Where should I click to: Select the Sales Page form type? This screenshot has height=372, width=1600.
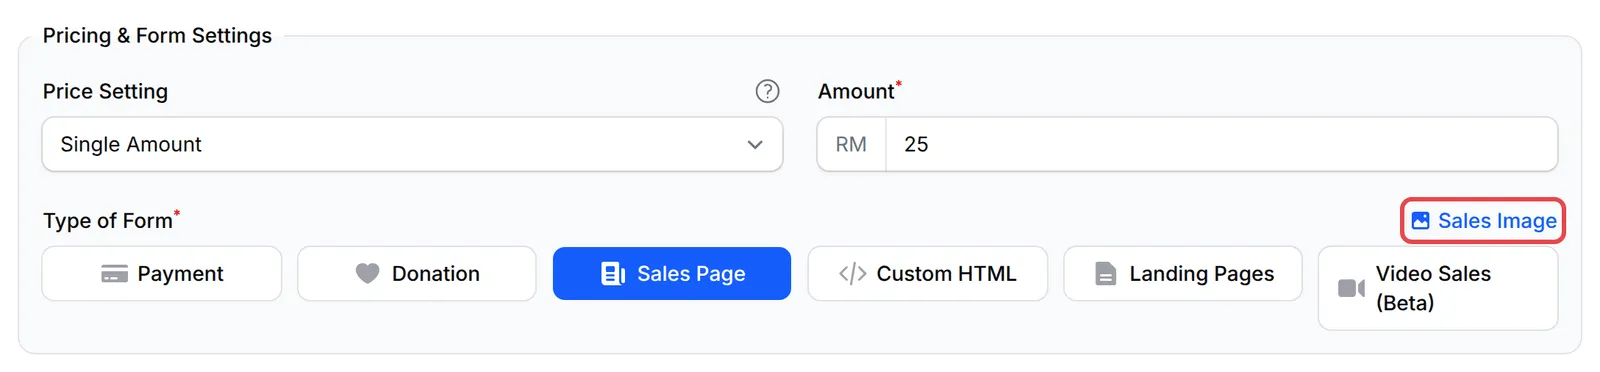click(672, 273)
